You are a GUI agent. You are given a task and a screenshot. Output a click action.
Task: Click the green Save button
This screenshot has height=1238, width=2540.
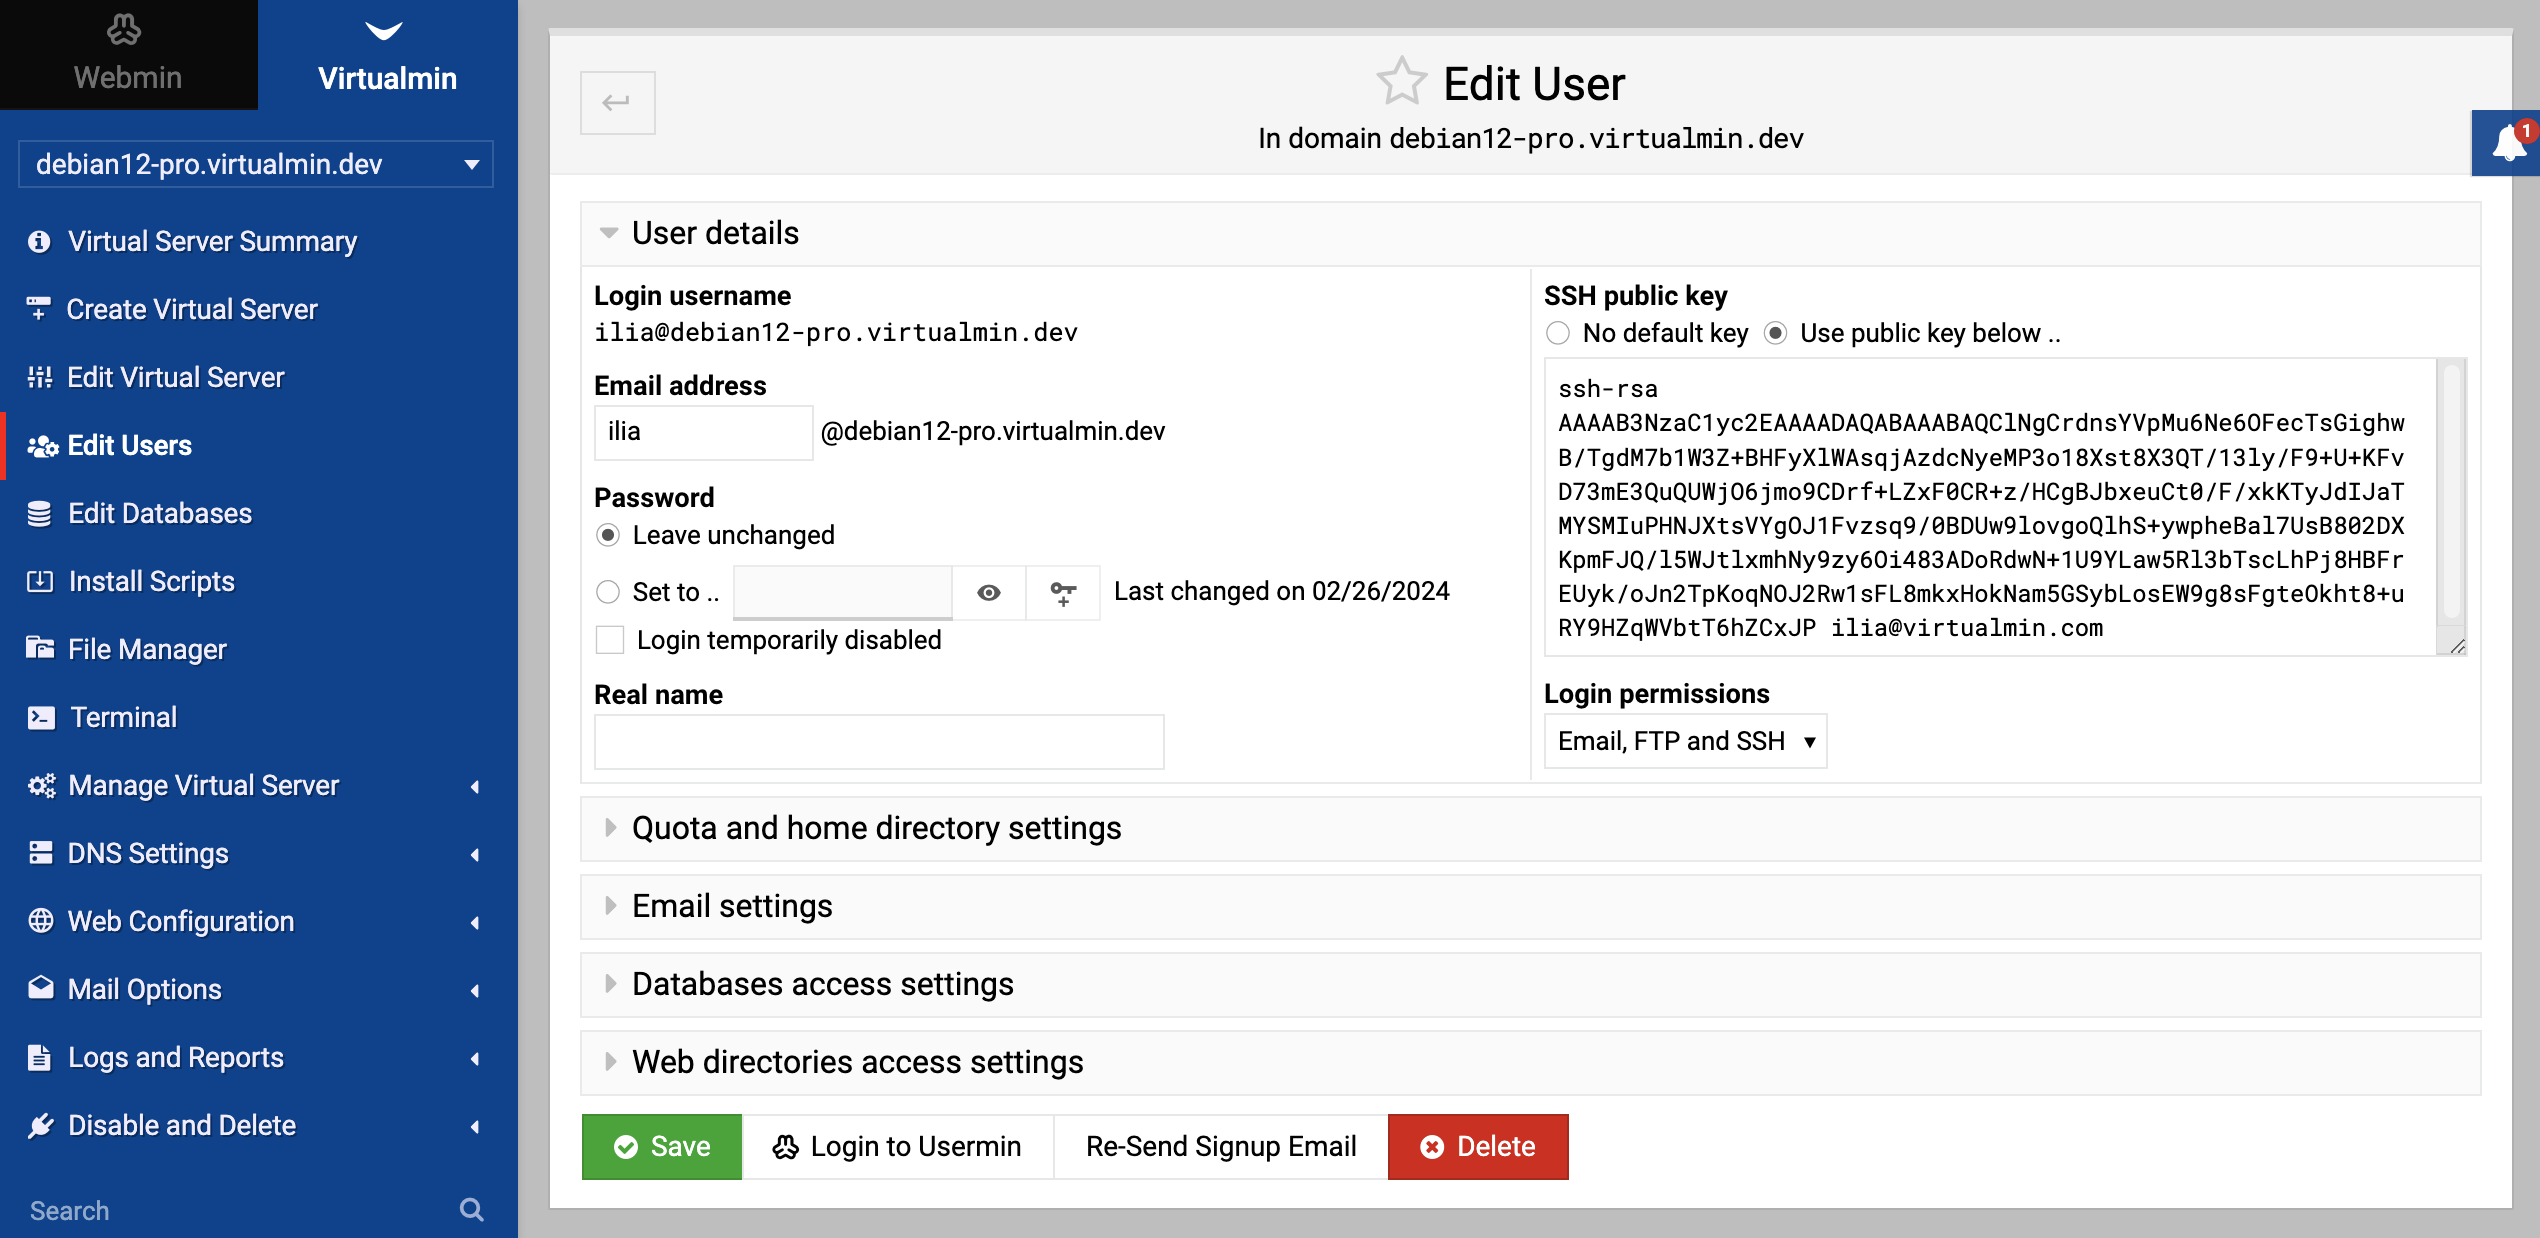tap(662, 1147)
